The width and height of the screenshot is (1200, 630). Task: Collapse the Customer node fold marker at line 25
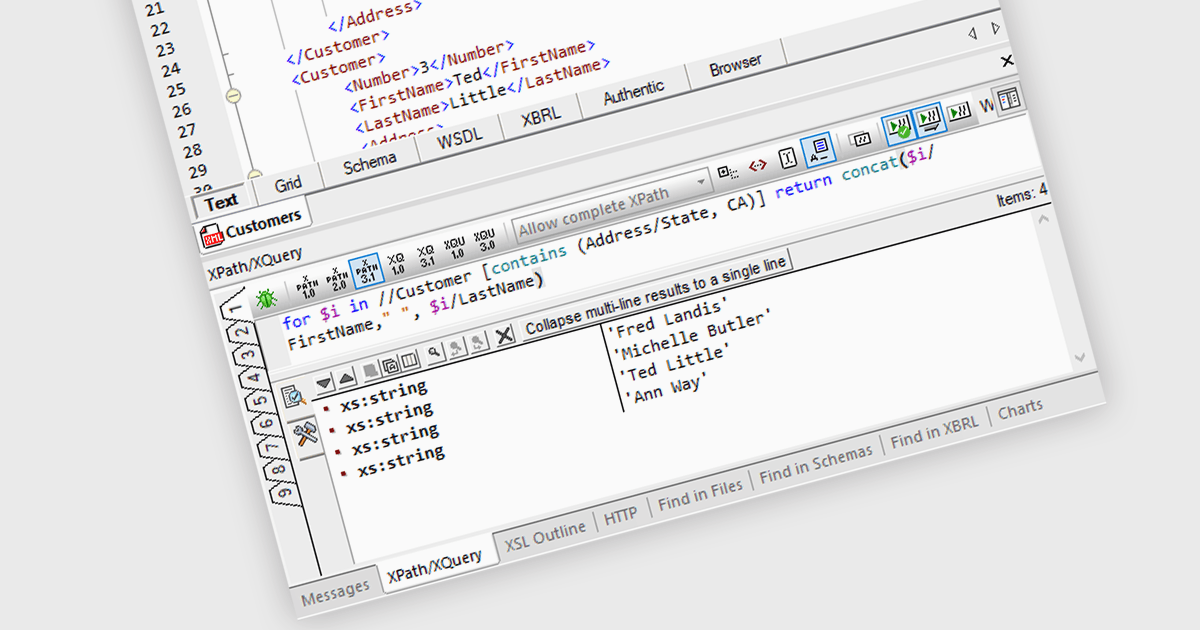point(233,96)
